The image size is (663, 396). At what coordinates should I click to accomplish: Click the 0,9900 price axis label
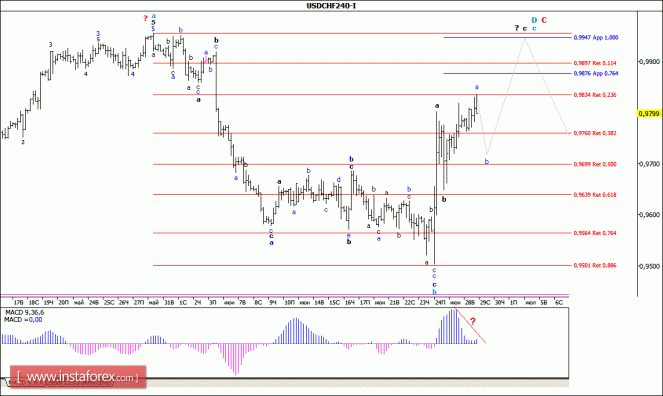click(x=649, y=62)
